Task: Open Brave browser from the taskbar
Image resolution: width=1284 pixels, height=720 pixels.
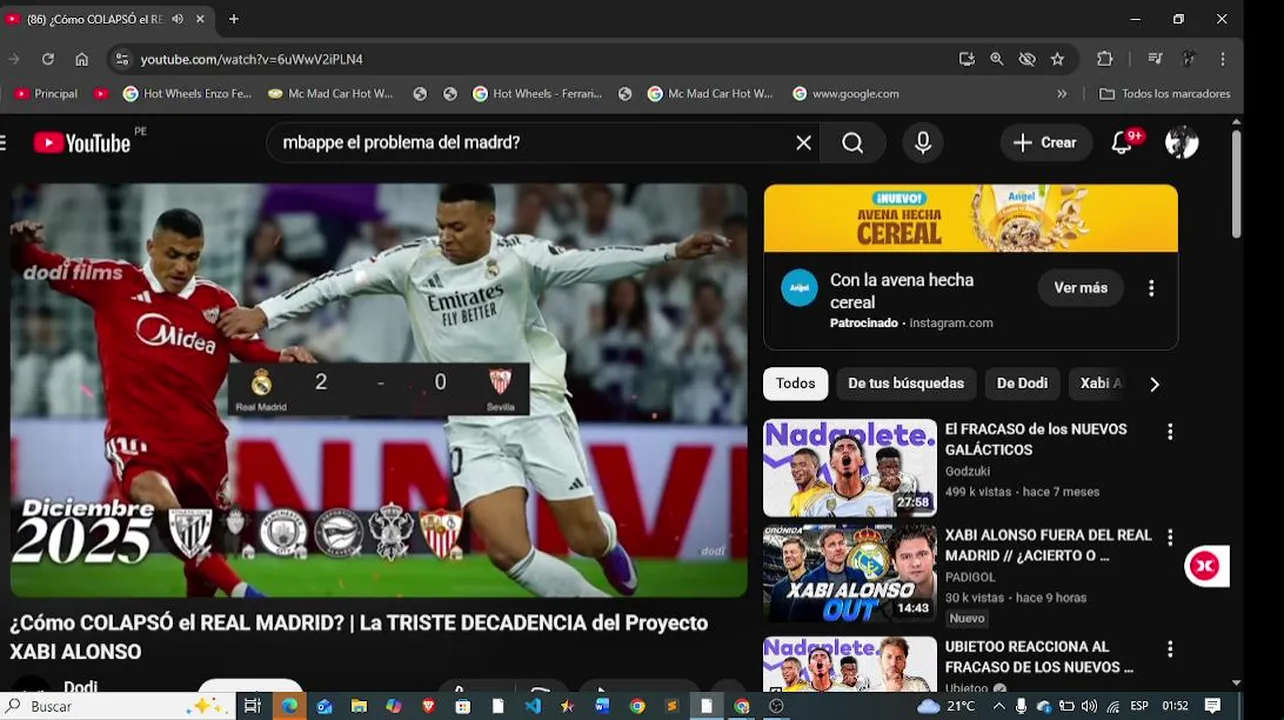Action: tap(429, 706)
